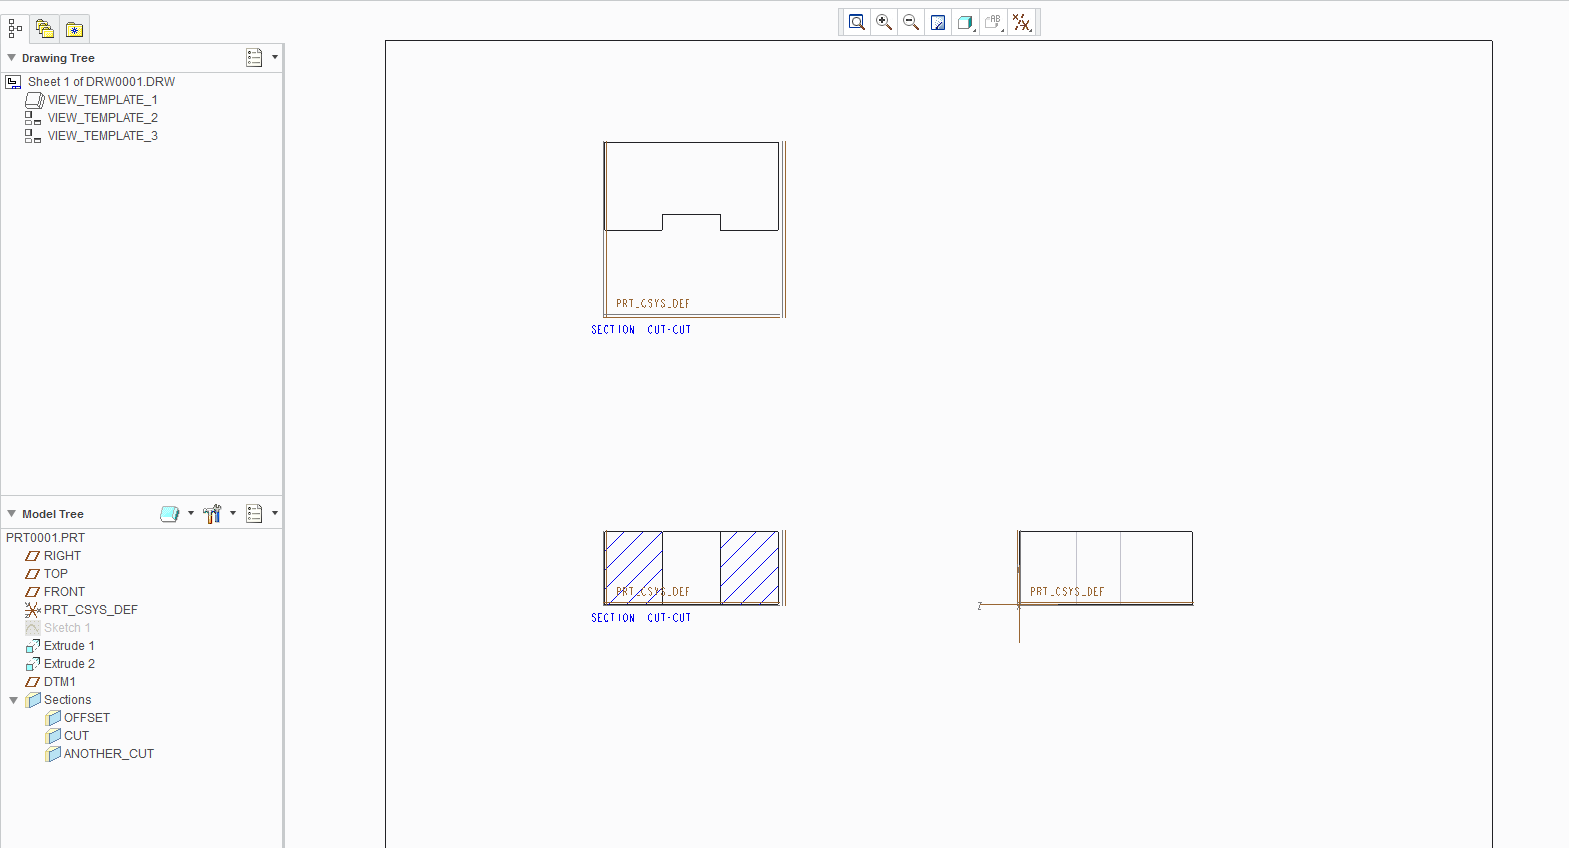
Task: Open the Model Tree list options dropdown arrow
Action: (x=275, y=513)
